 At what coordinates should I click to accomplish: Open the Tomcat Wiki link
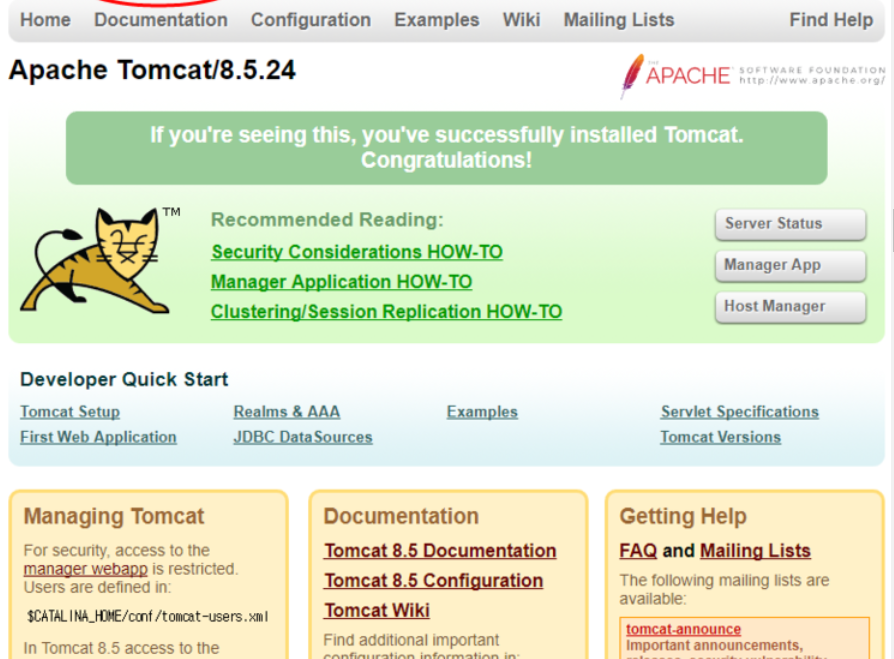click(377, 611)
